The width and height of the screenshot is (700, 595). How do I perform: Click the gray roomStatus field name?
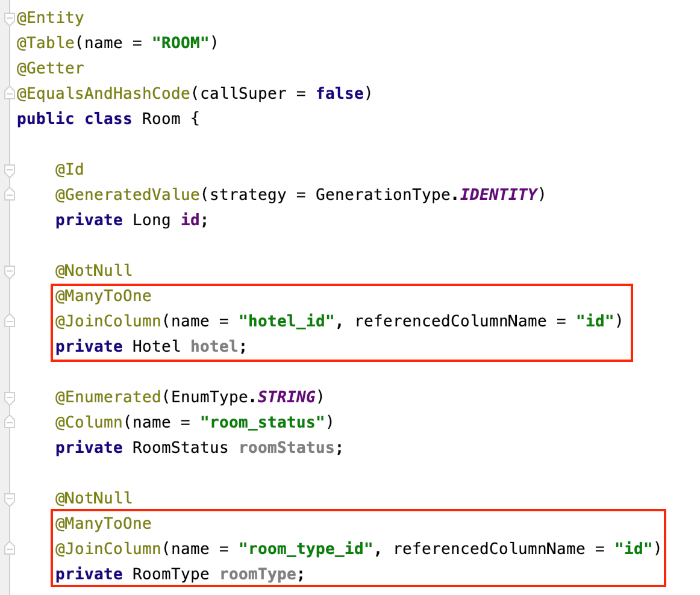287,448
